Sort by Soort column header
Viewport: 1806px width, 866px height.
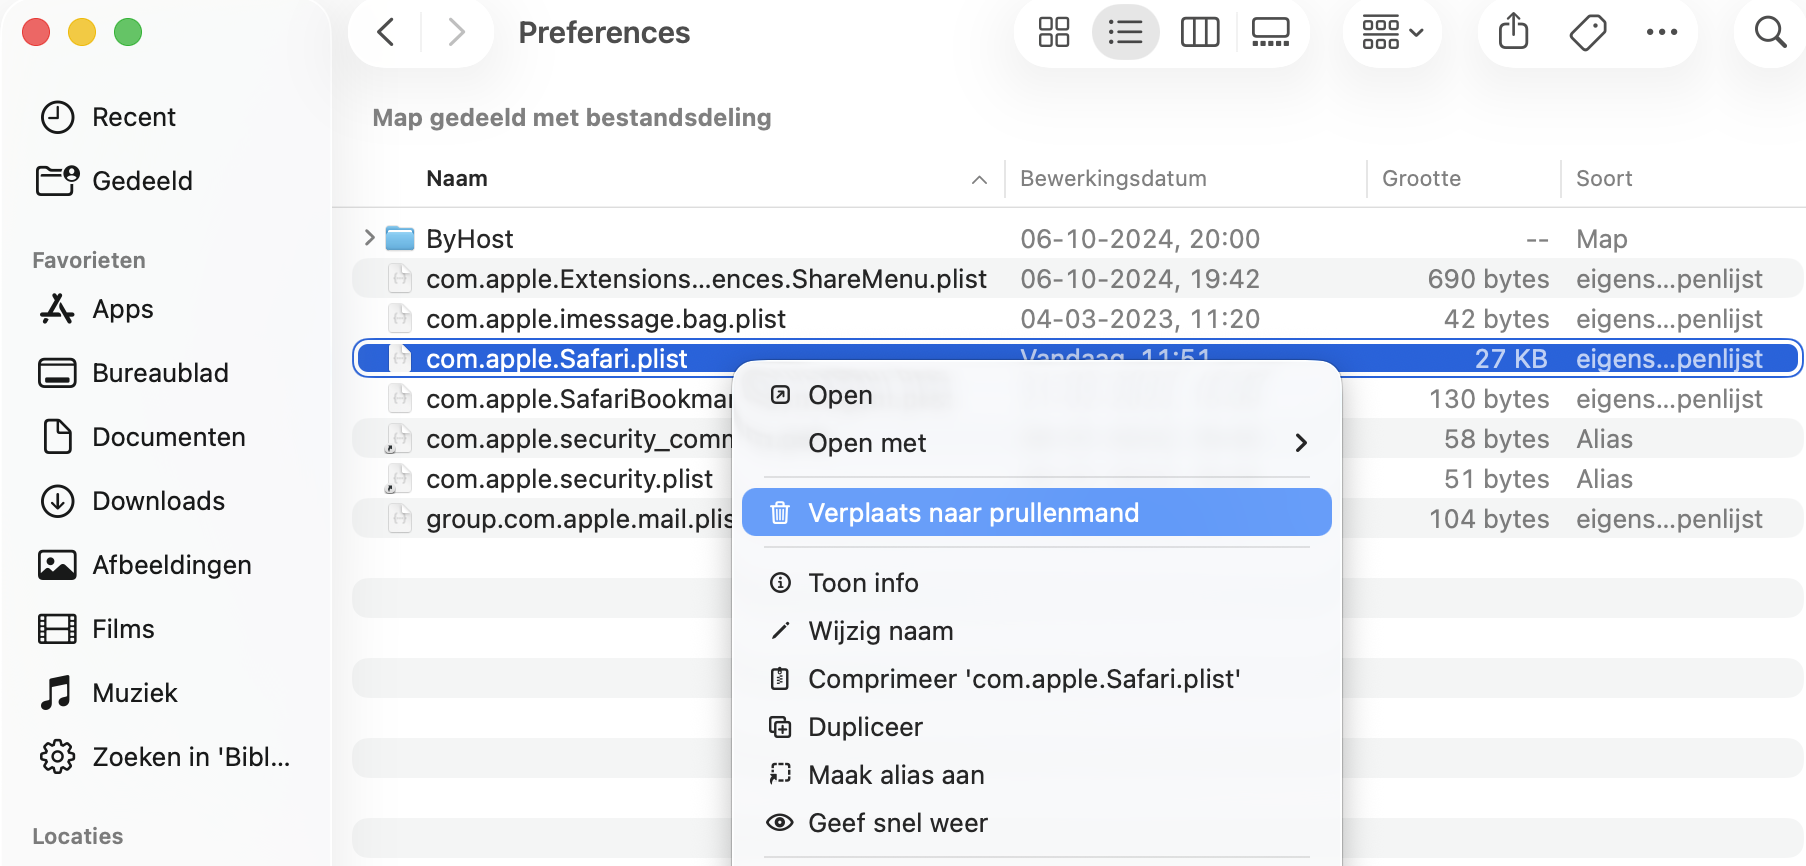(x=1604, y=178)
